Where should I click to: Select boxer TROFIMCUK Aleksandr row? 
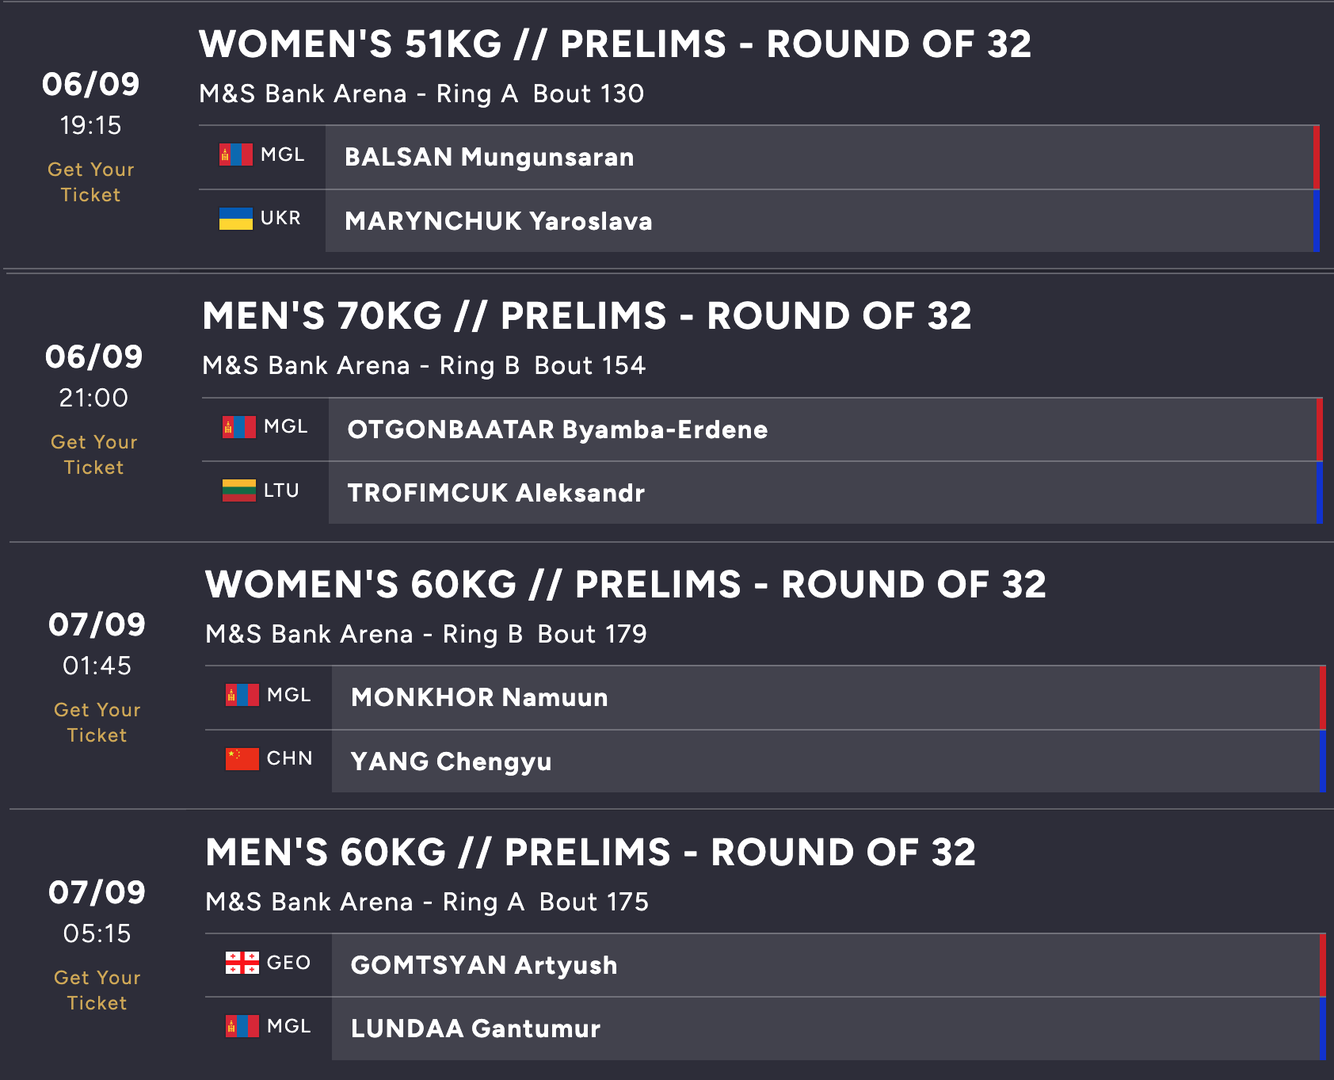click(821, 493)
